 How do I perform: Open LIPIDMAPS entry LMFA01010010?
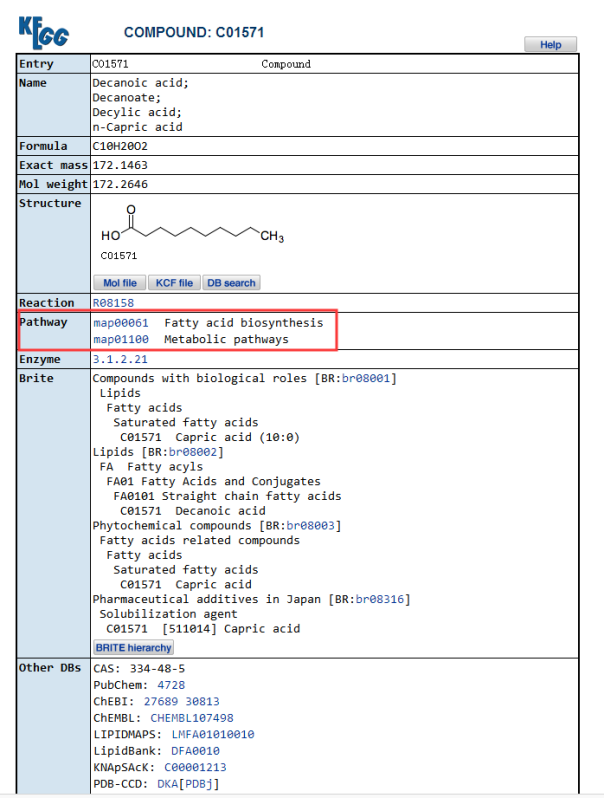213,734
